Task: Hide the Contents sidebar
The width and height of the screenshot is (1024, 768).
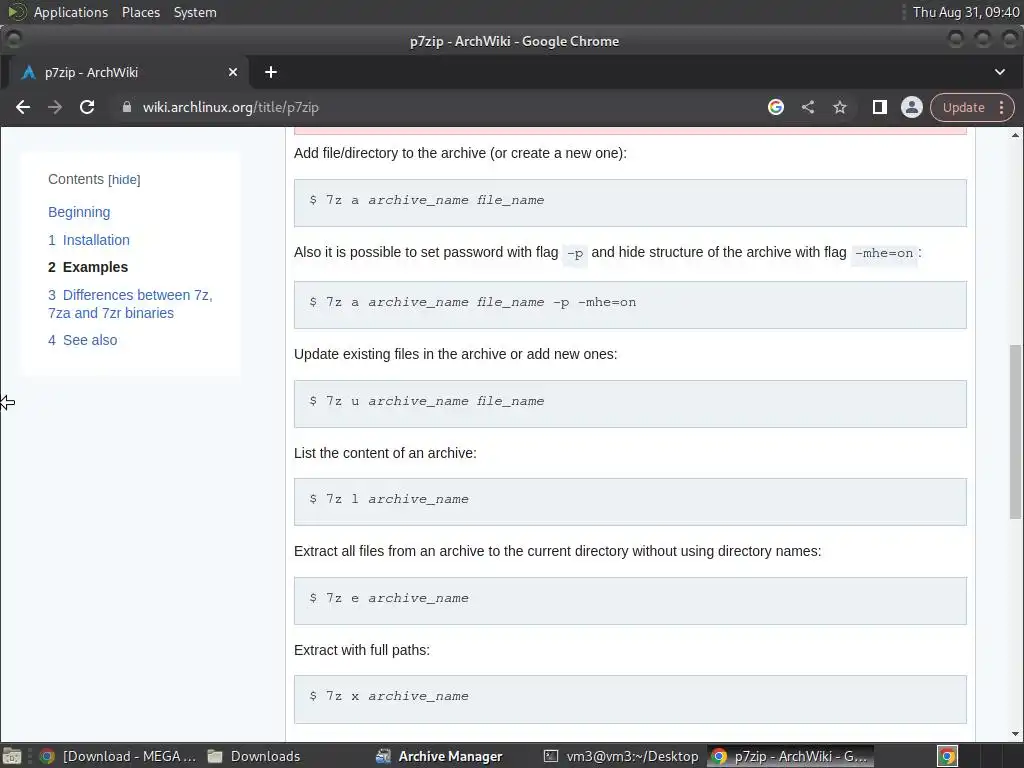Action: click(124, 180)
